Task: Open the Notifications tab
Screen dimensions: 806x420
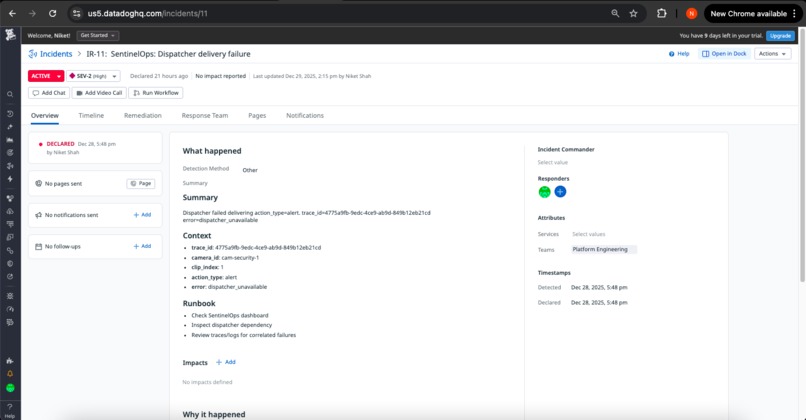Action: 305,116
